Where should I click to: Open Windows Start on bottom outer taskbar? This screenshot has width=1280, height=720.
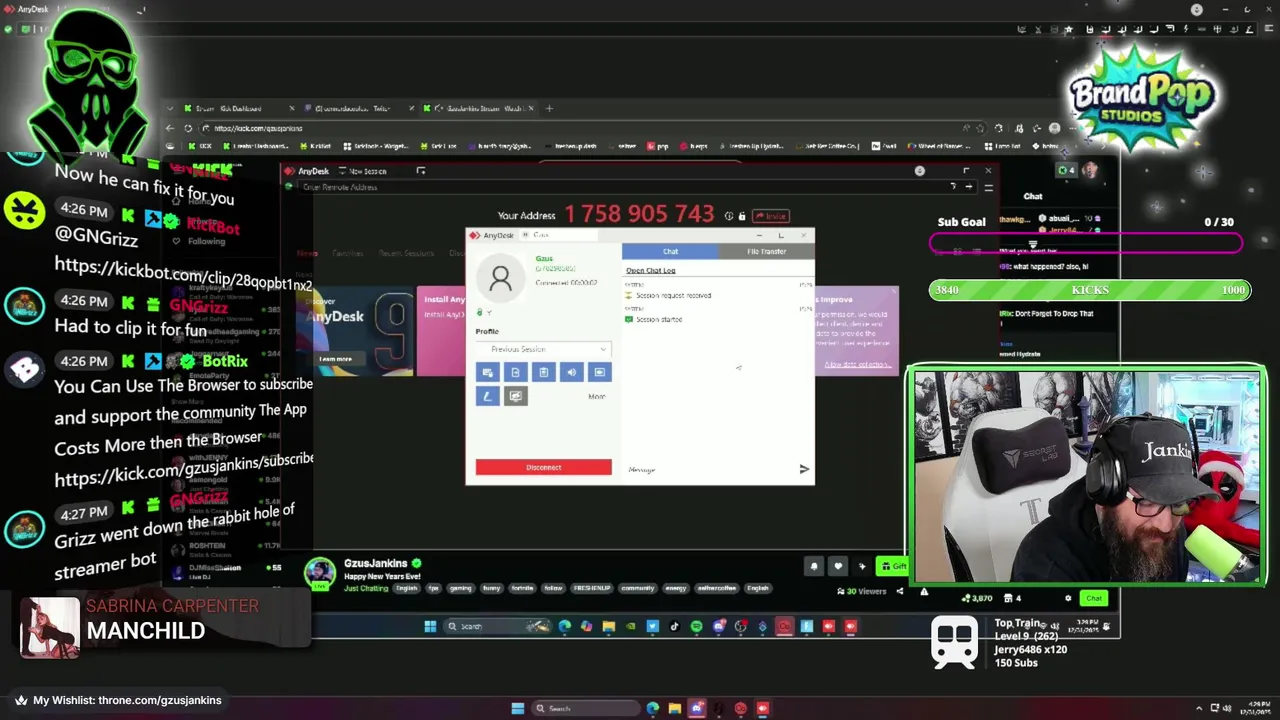[517, 708]
